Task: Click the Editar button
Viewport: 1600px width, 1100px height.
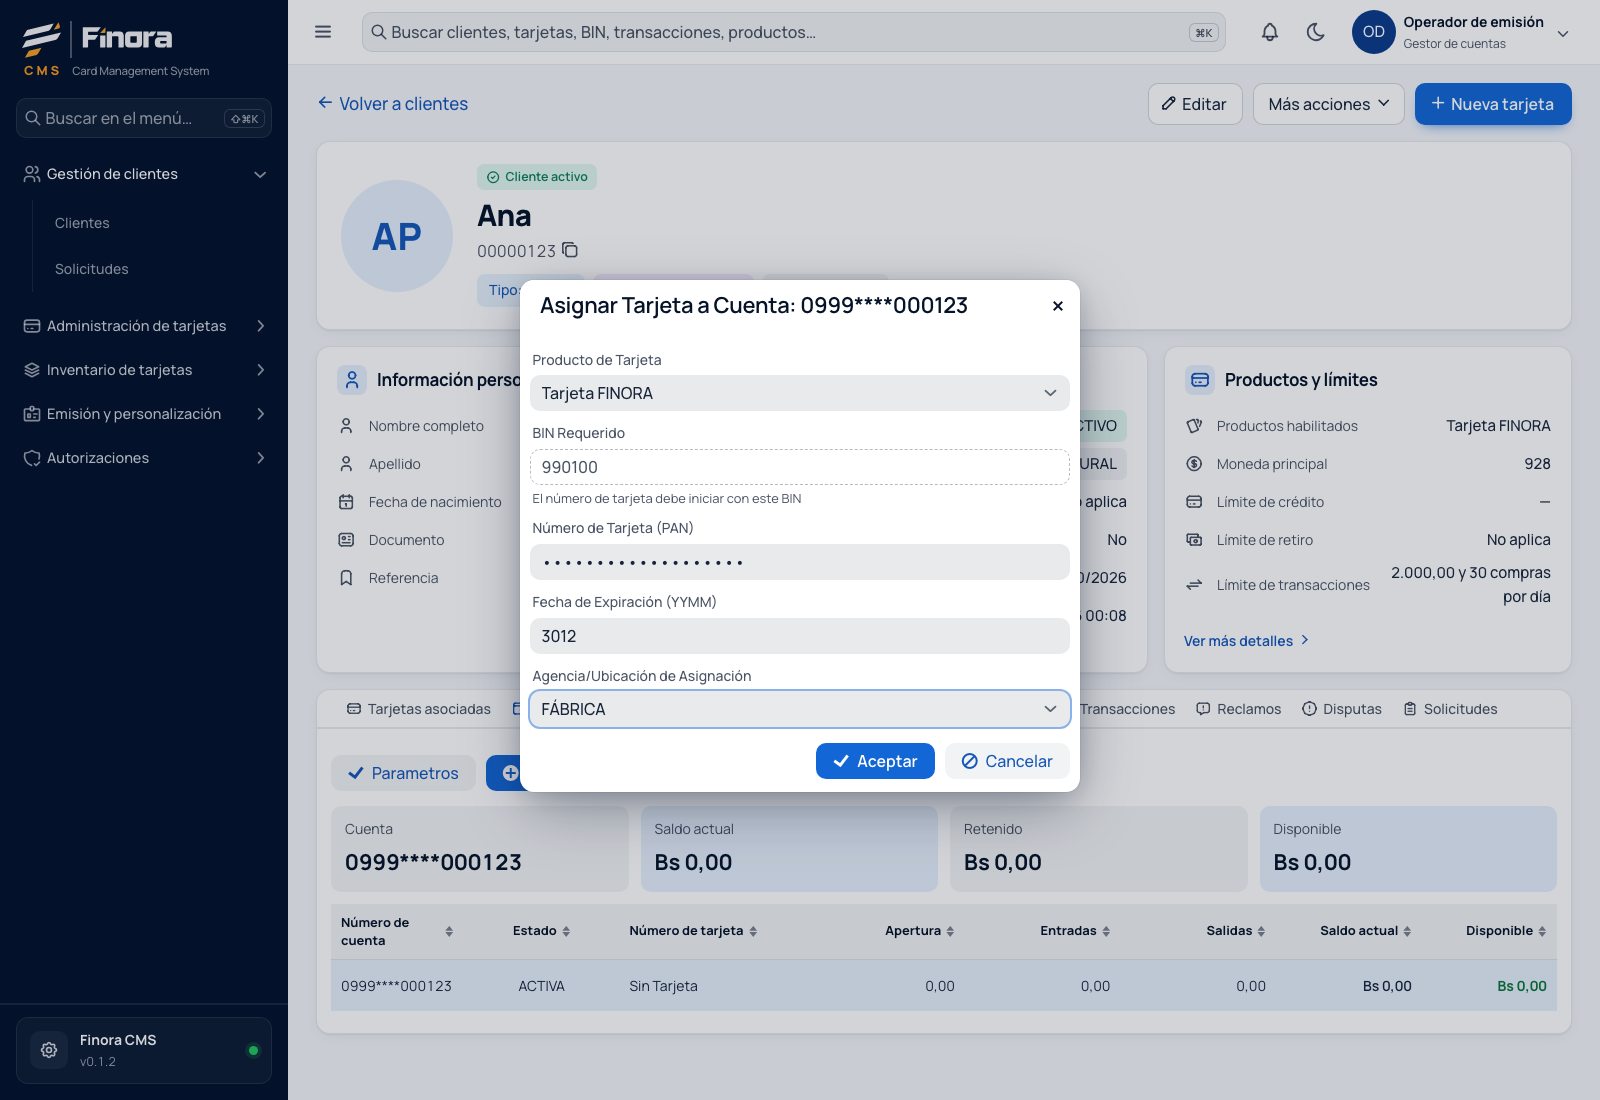Action: [x=1195, y=104]
